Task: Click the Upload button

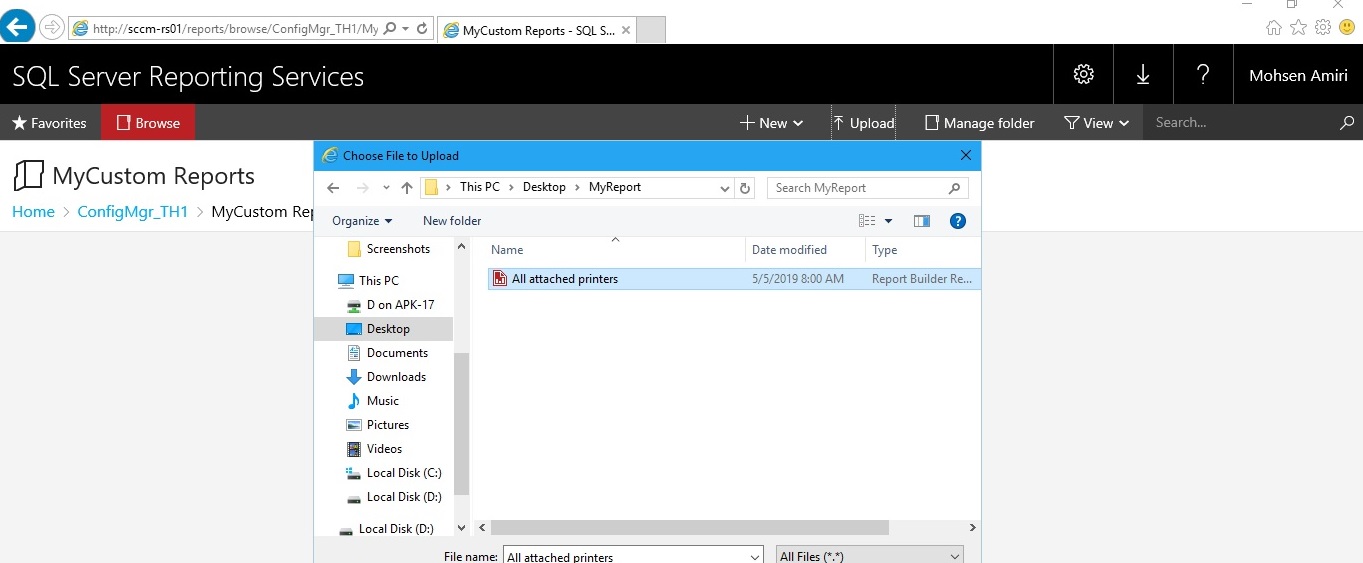Action: tap(863, 123)
